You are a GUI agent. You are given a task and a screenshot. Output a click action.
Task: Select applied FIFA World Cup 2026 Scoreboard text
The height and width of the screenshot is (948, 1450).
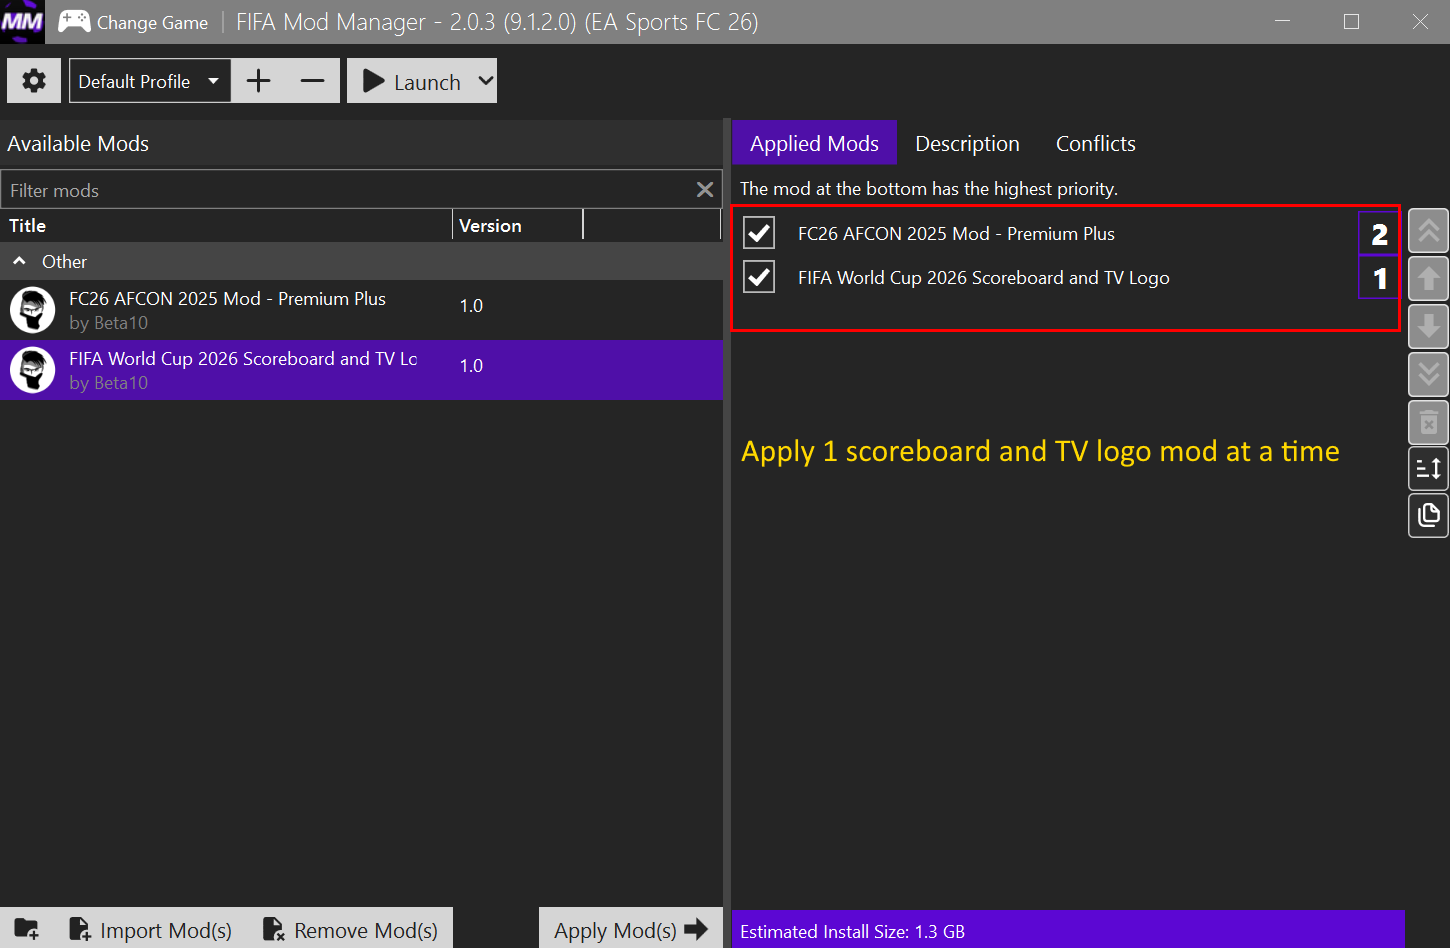click(x=983, y=277)
